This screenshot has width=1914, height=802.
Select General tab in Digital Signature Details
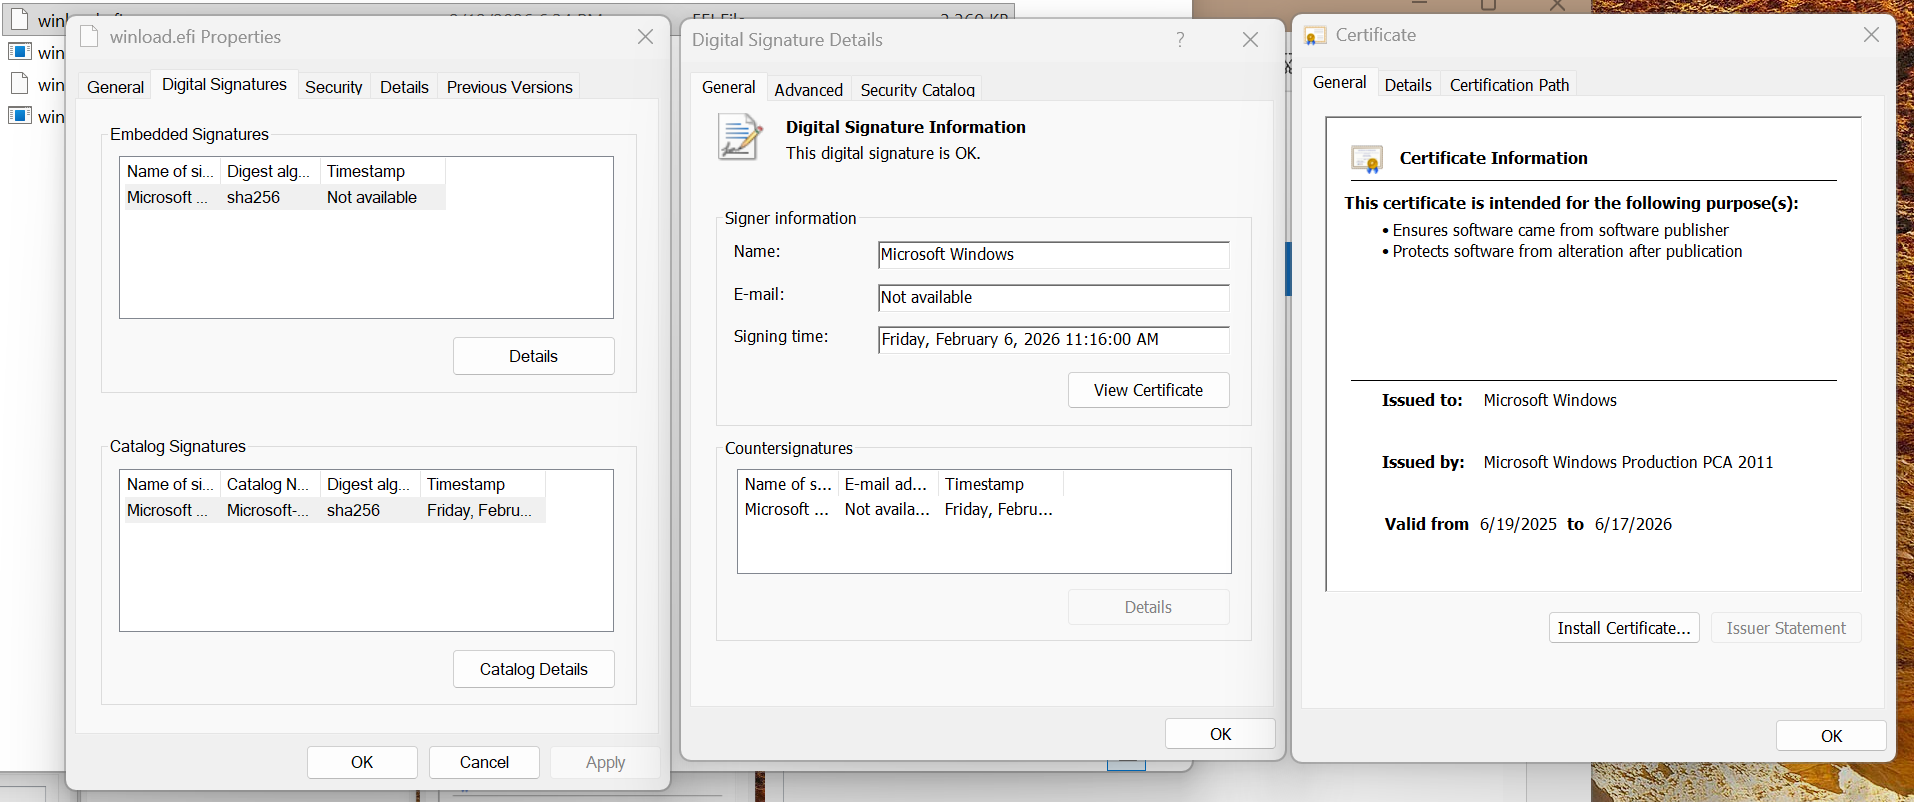[x=728, y=87]
